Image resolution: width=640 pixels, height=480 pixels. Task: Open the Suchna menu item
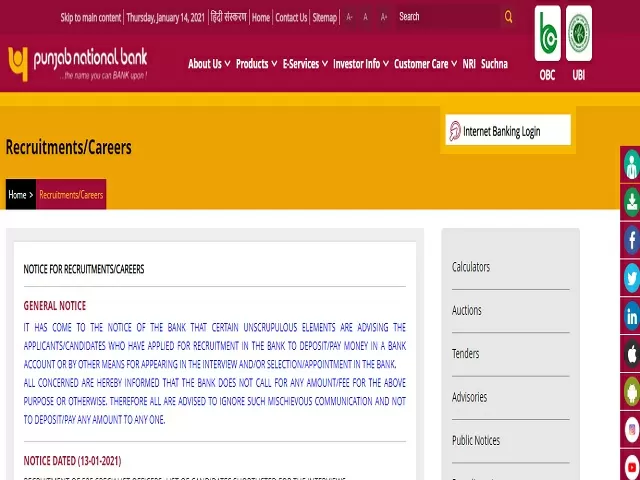[494, 64]
